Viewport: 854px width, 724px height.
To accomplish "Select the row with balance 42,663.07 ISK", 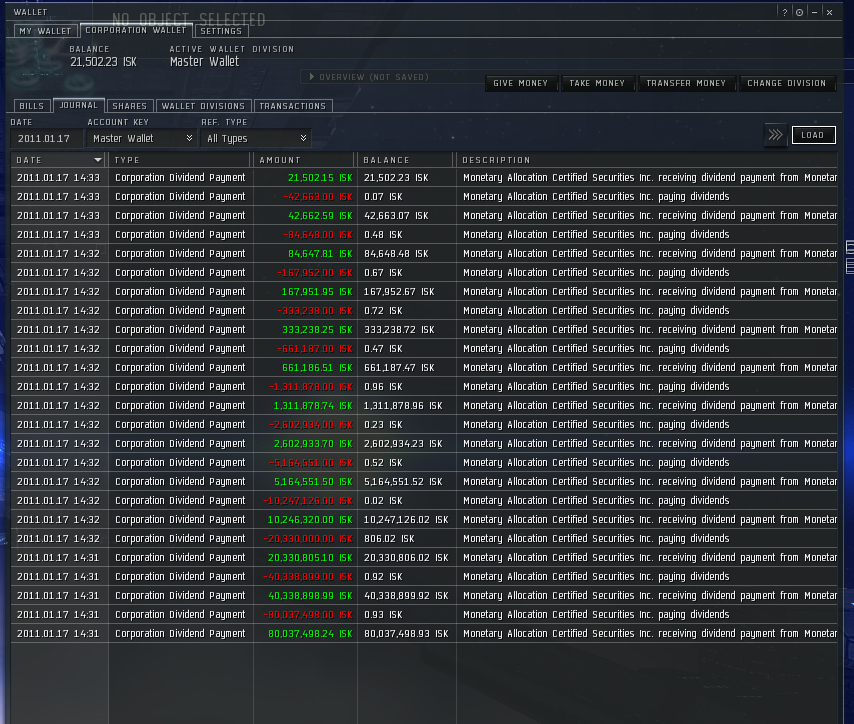I will tap(424, 216).
